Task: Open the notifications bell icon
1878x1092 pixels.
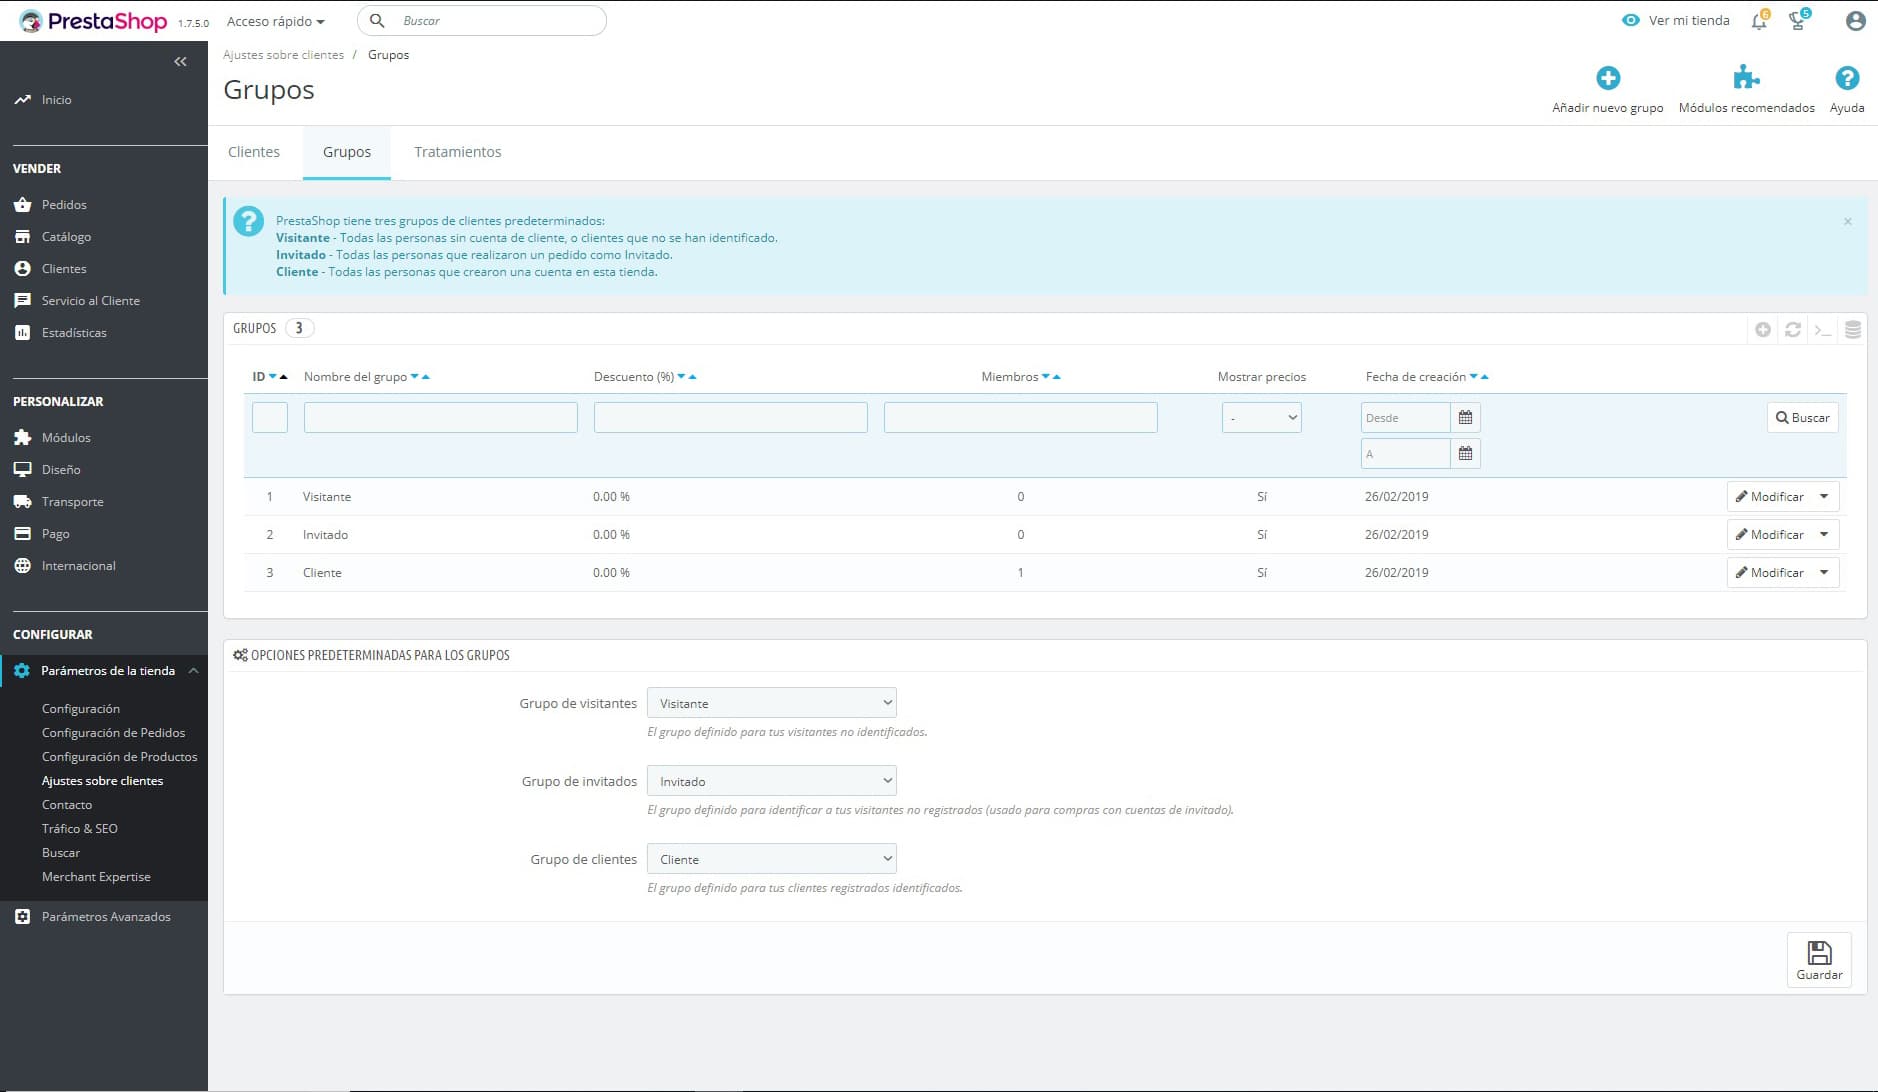Action: tap(1759, 21)
